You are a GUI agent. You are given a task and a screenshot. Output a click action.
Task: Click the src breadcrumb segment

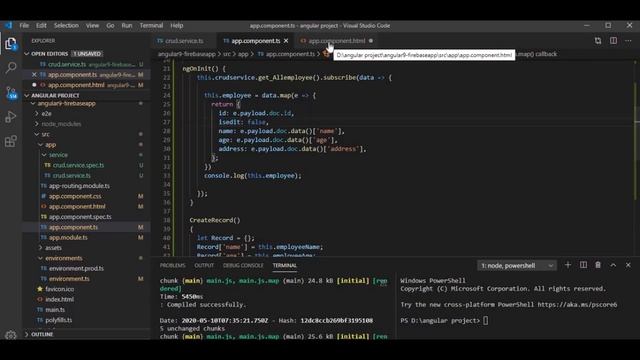[x=227, y=54]
